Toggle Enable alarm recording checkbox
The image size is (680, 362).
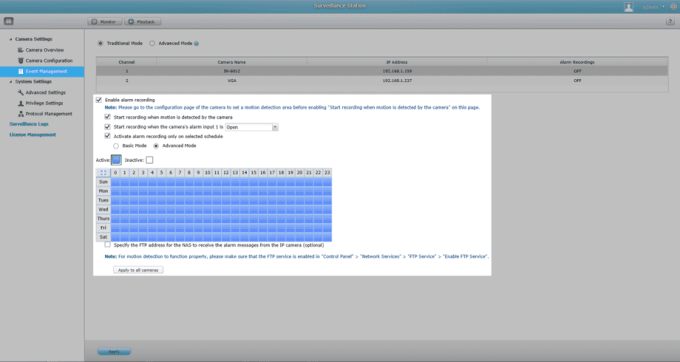point(99,100)
